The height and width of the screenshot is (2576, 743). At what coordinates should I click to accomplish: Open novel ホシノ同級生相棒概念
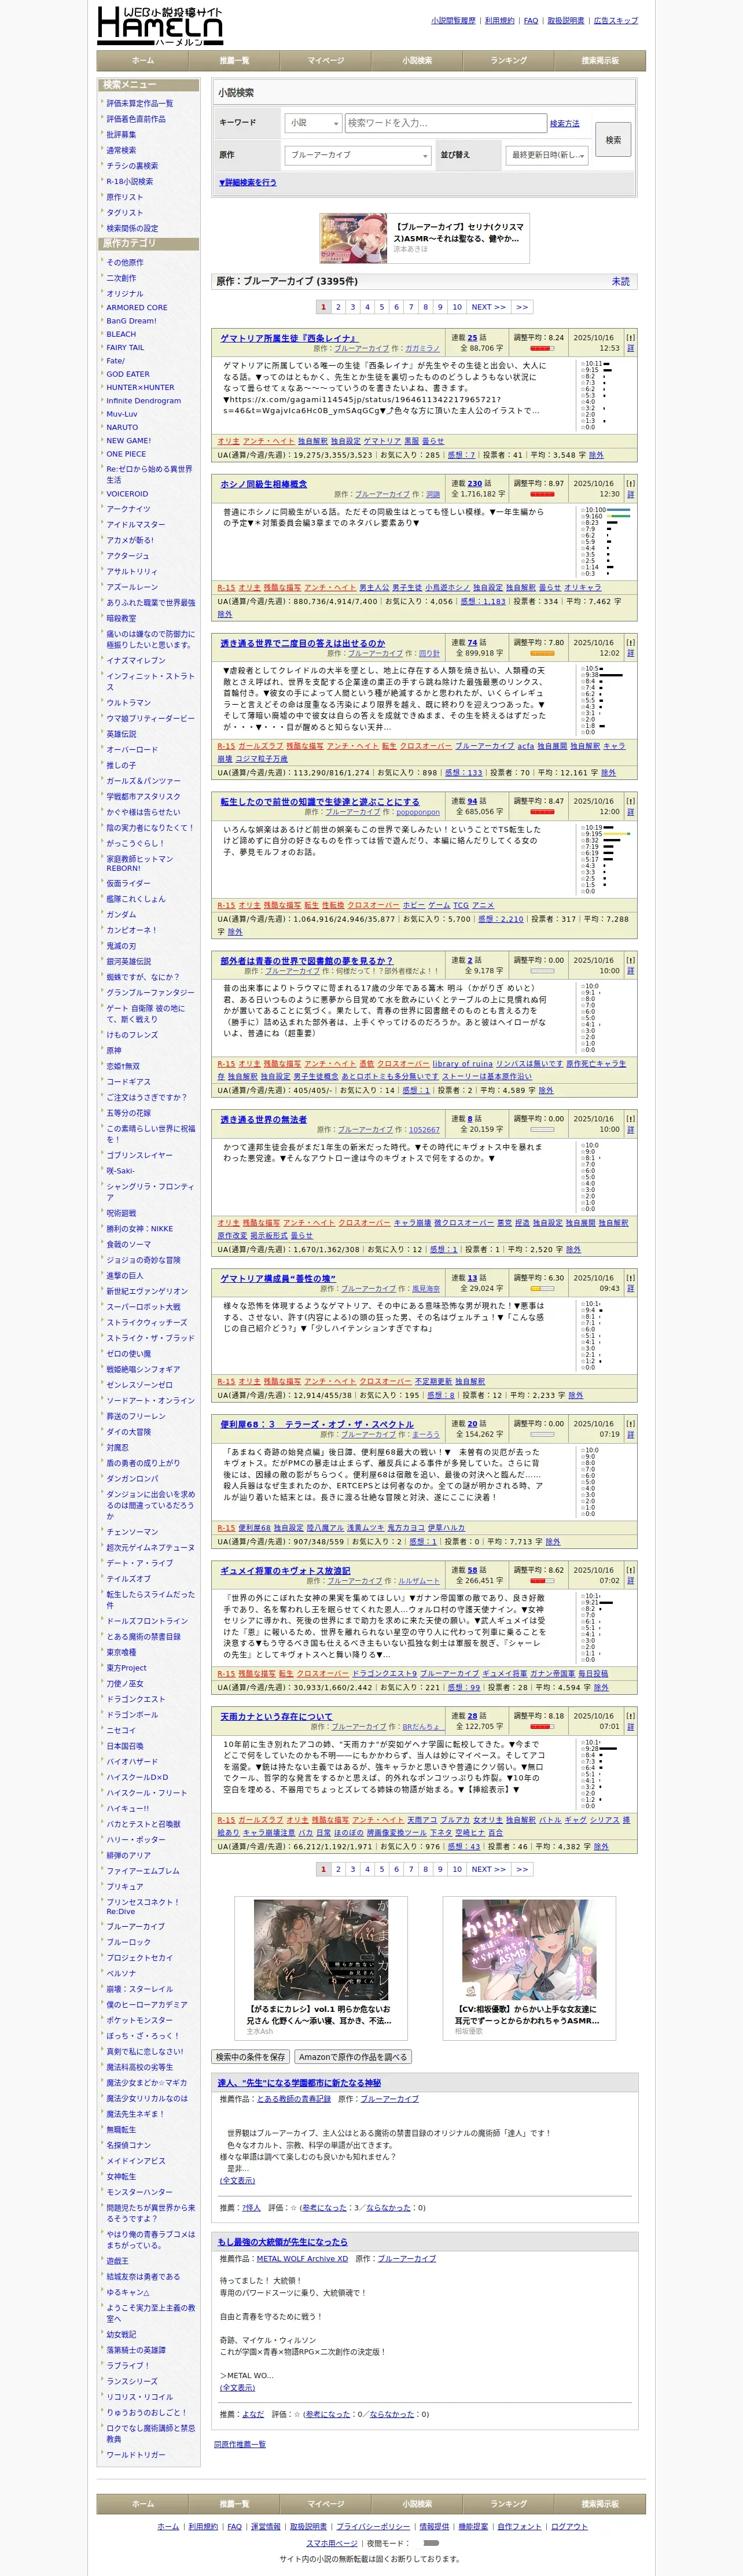pos(264,484)
